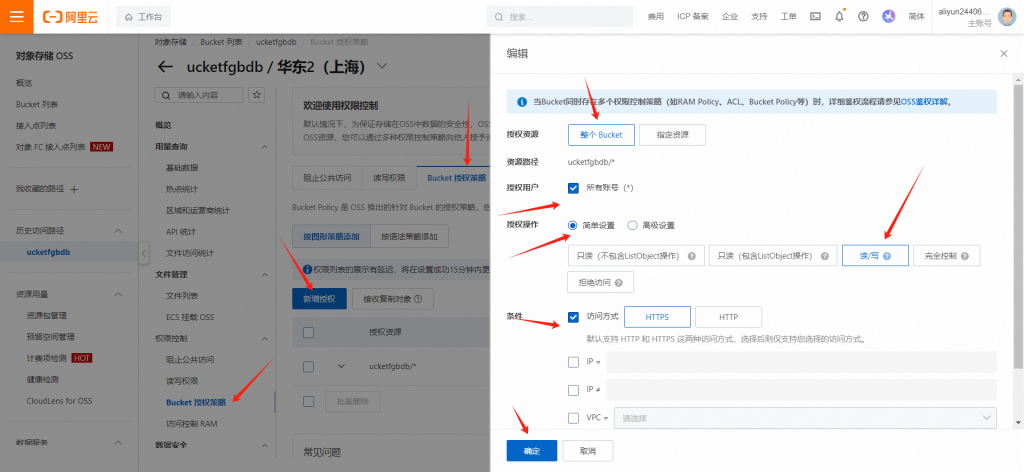Collapse the sidebar with the arrow handle
Viewport: 1024px width, 472px height.
pos(144,253)
